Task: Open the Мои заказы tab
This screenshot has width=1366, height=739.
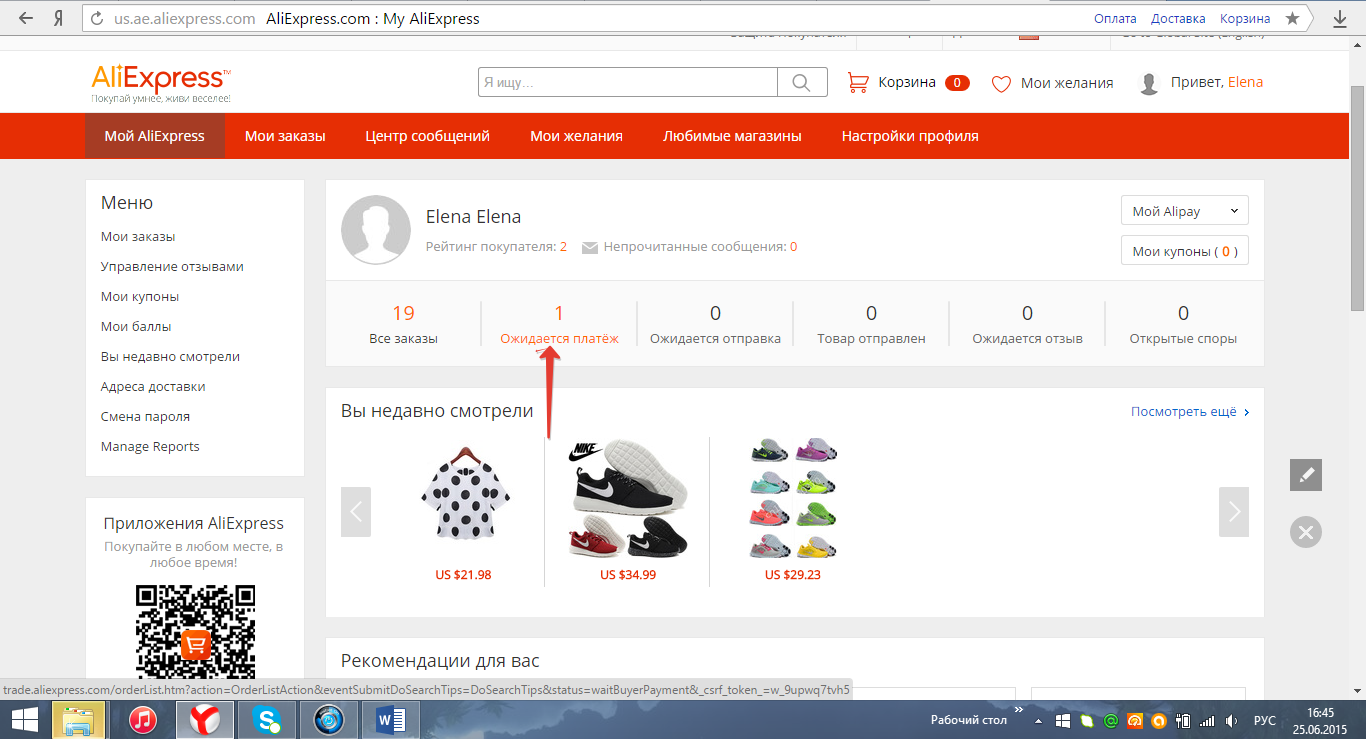Action: (285, 136)
